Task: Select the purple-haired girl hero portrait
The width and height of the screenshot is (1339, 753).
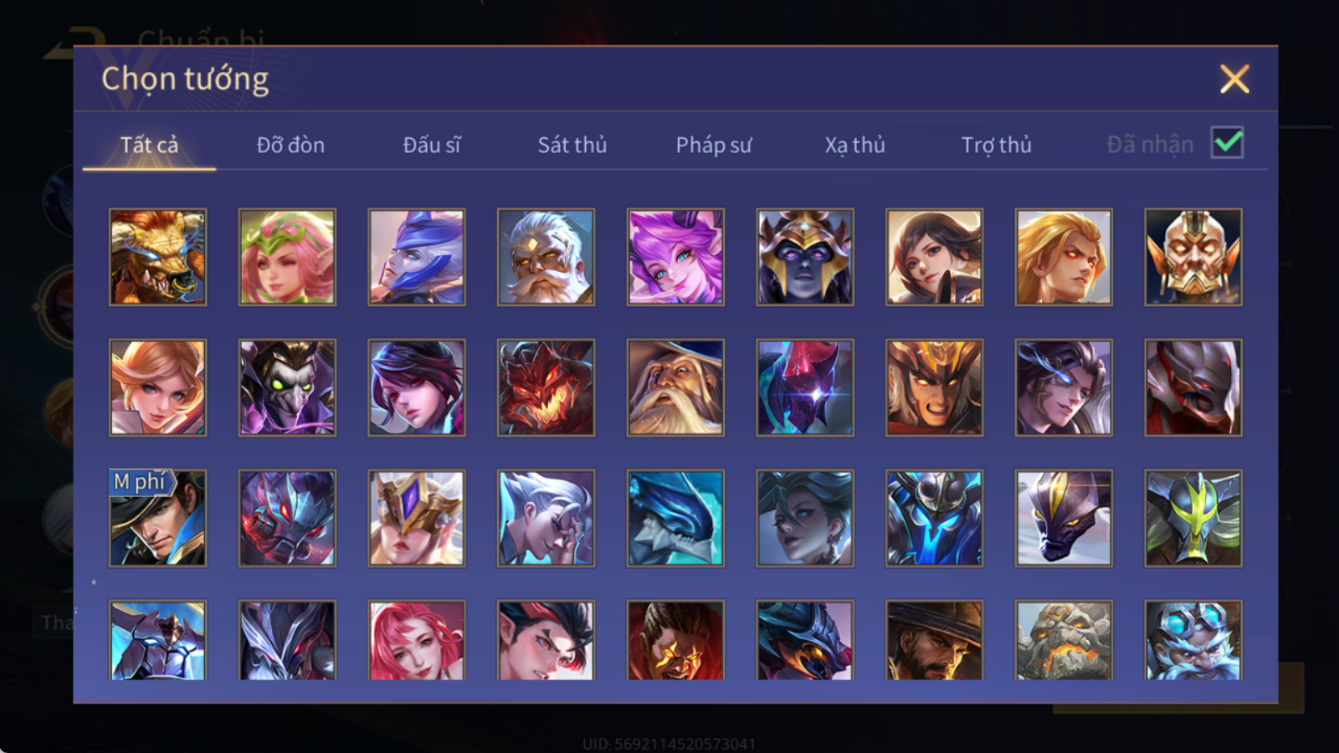Action: [x=675, y=257]
